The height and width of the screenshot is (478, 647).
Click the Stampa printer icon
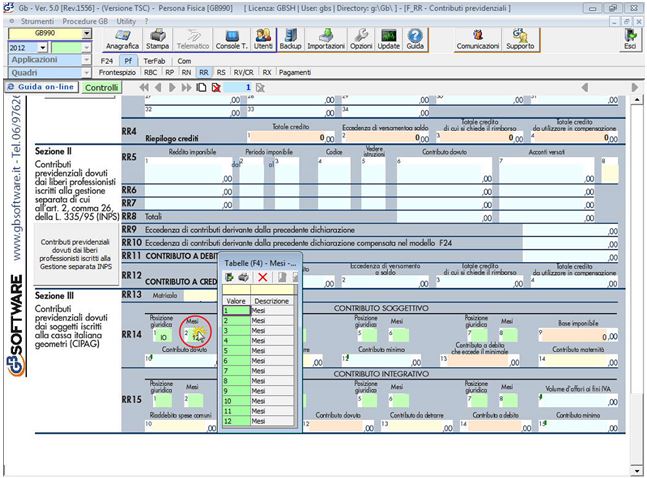pyautogui.click(x=157, y=40)
